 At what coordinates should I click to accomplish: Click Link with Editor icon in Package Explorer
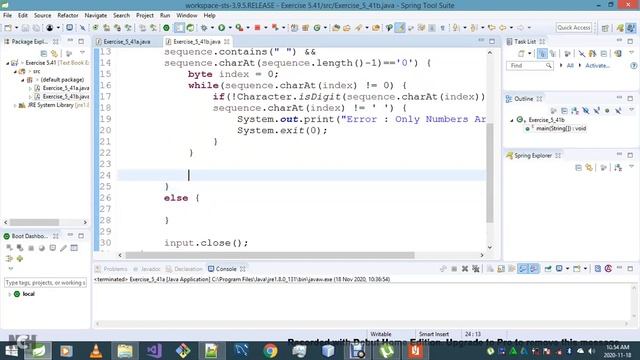(54, 53)
